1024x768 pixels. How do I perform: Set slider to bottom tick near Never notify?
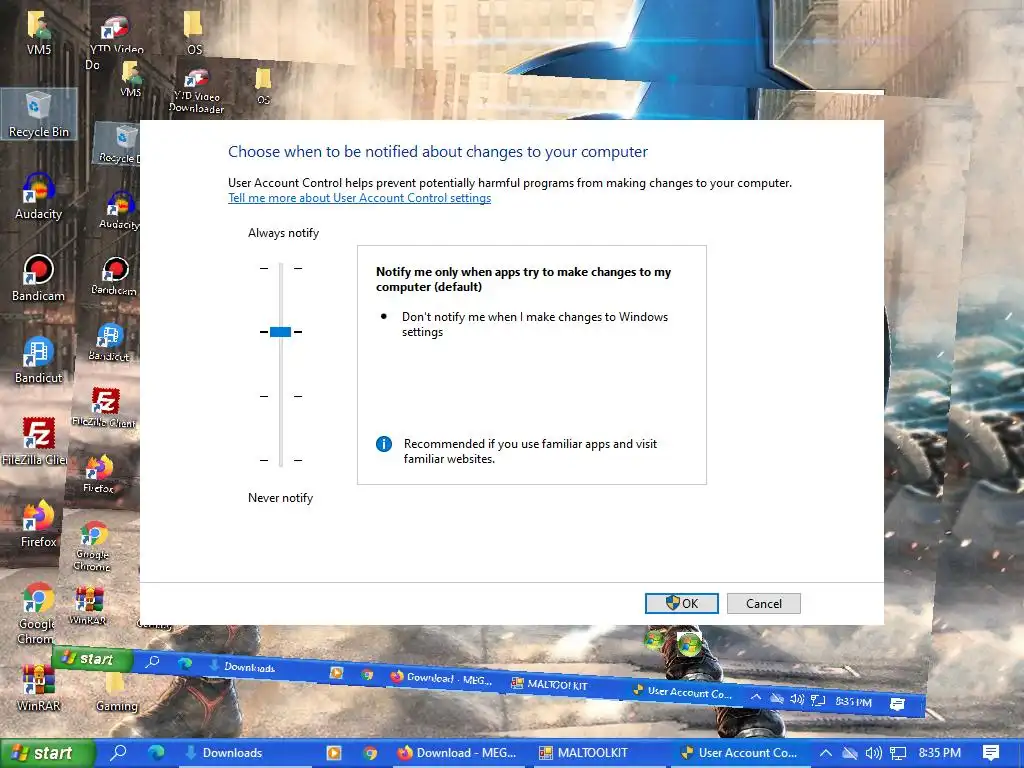281,460
